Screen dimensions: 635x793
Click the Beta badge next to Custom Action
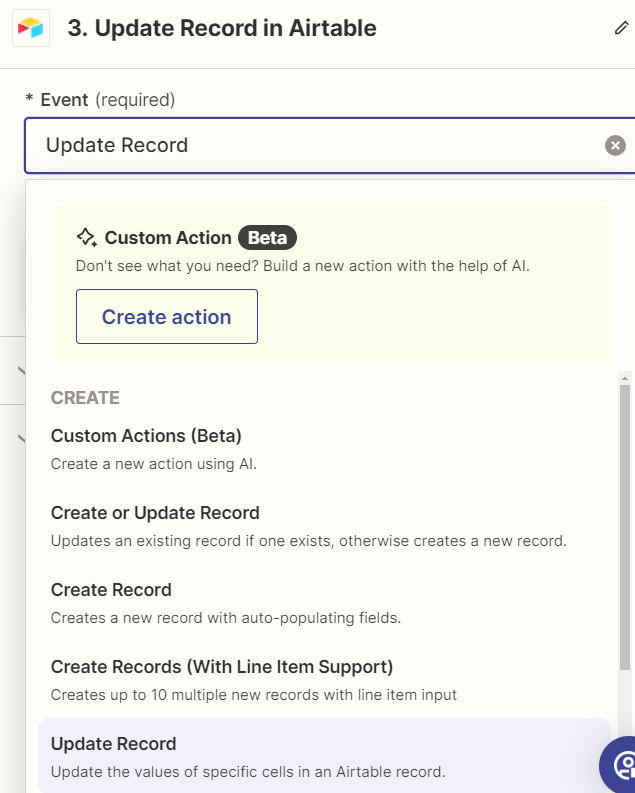pos(267,237)
